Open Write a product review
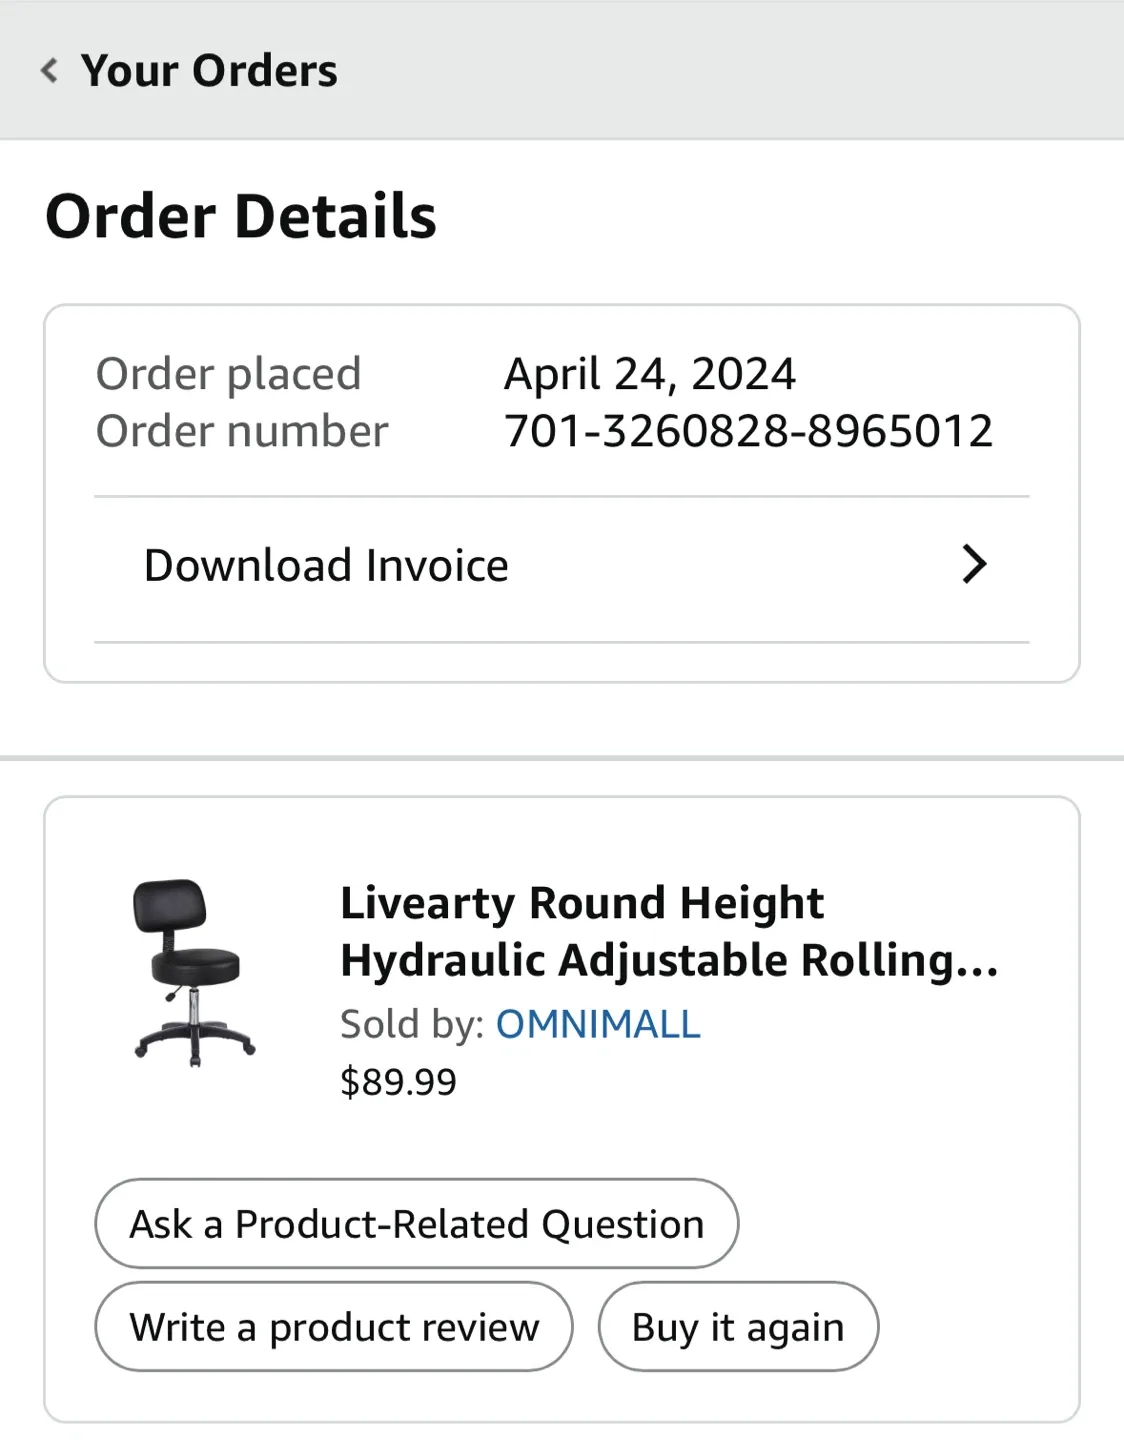The width and height of the screenshot is (1124, 1440). tap(333, 1327)
